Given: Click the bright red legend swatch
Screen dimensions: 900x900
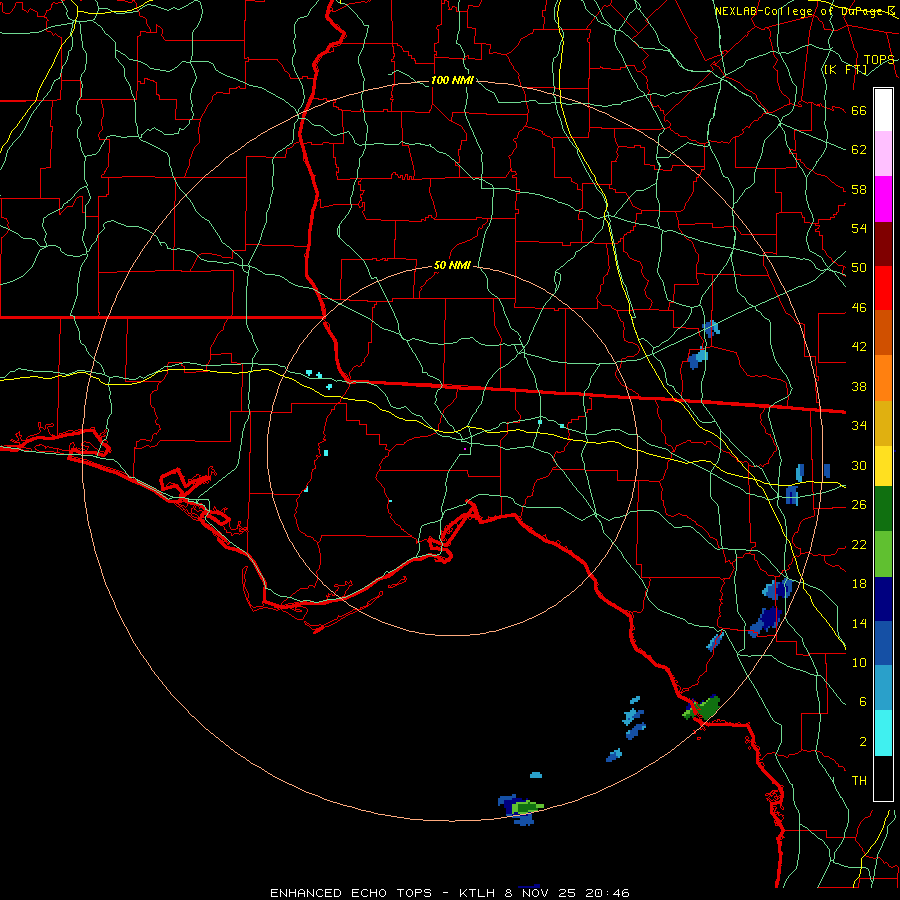Looking at the screenshot, I should (x=883, y=288).
